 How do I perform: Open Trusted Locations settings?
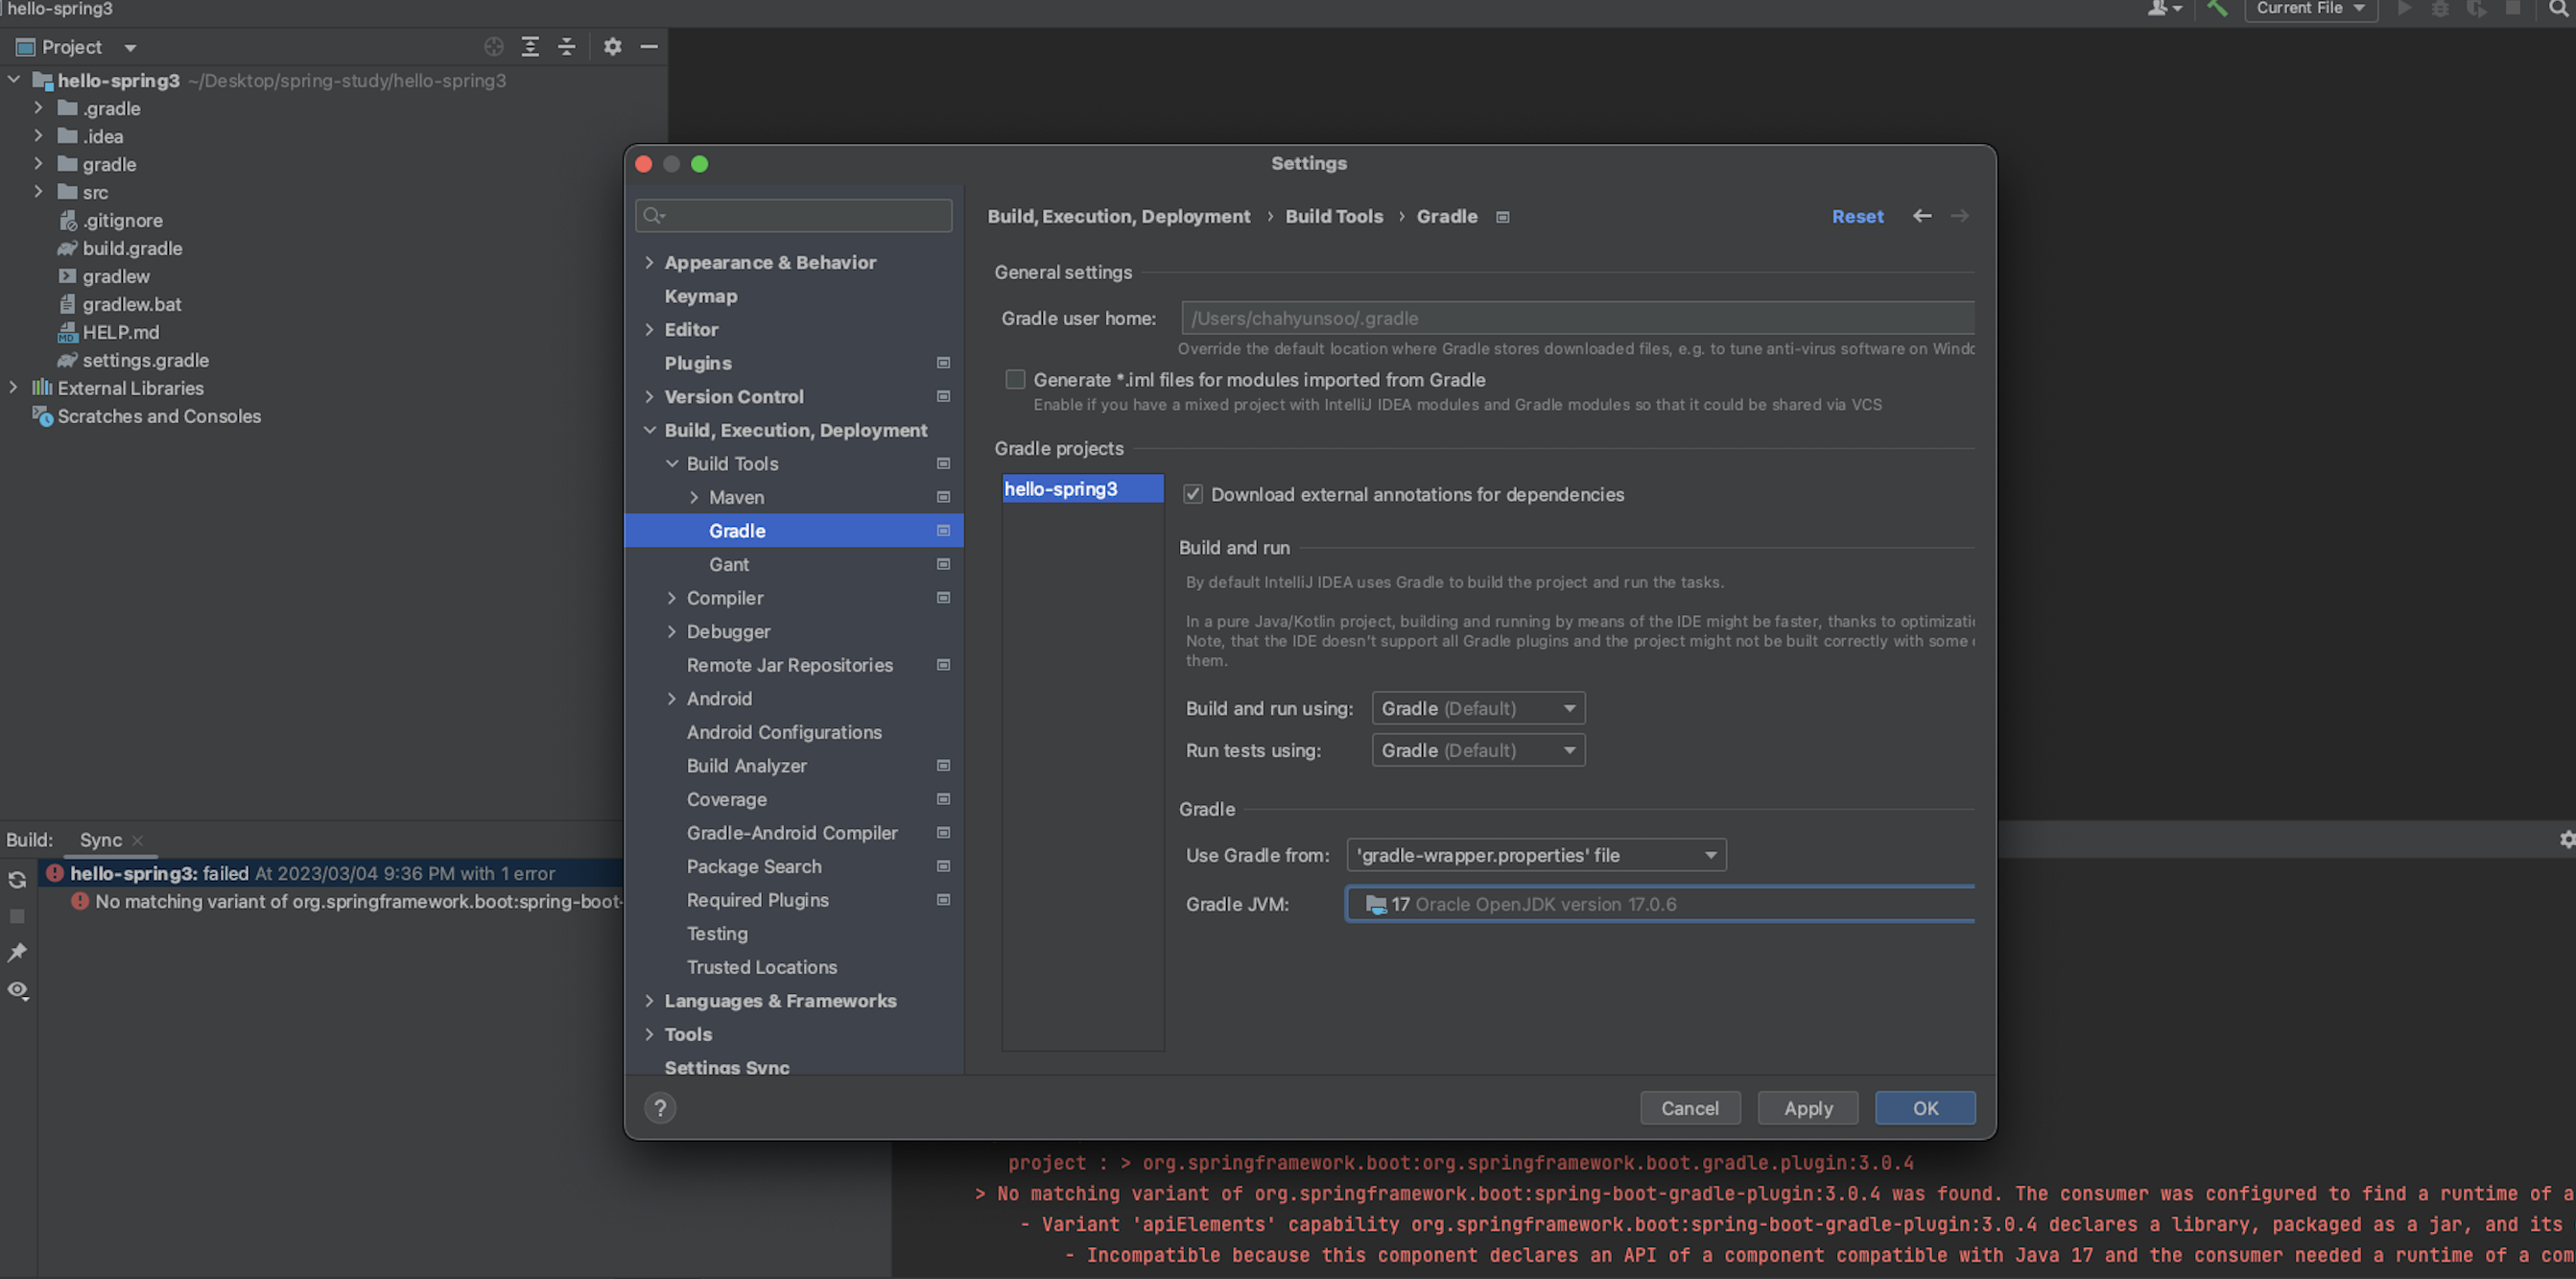click(x=761, y=967)
